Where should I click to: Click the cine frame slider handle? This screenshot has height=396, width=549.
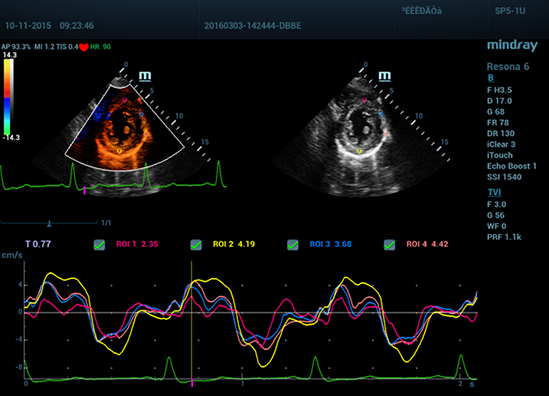(49, 223)
